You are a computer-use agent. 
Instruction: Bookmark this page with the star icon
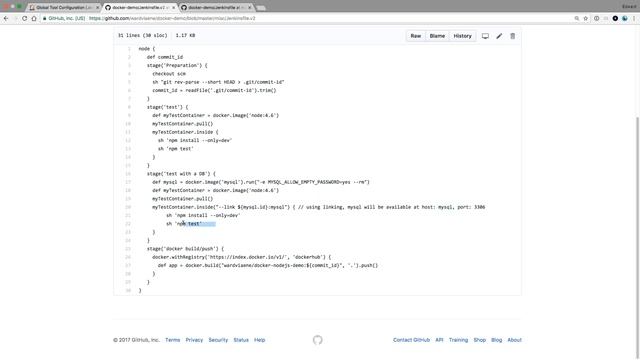[586, 18]
